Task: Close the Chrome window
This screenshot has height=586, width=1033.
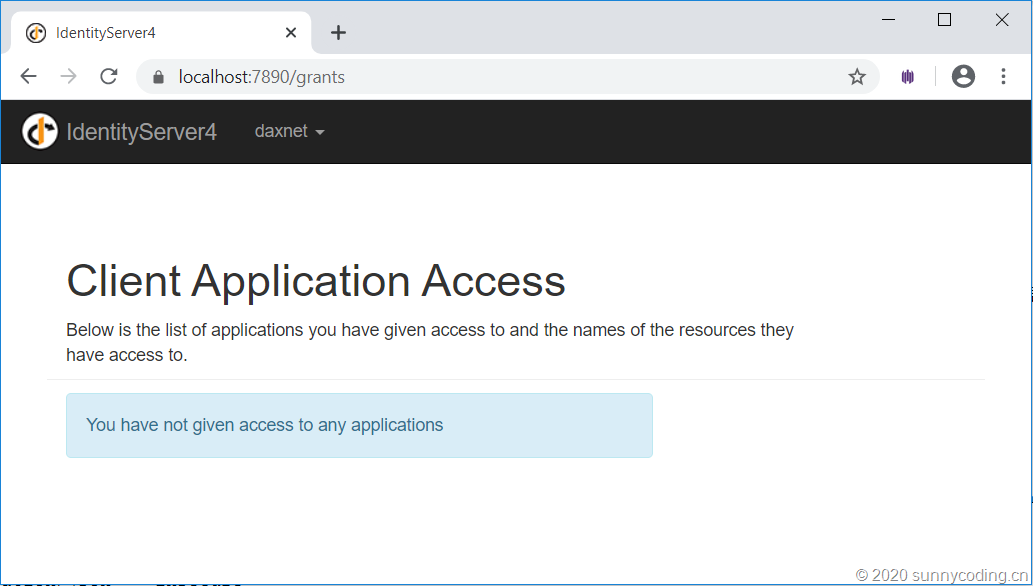Action: [x=1002, y=20]
